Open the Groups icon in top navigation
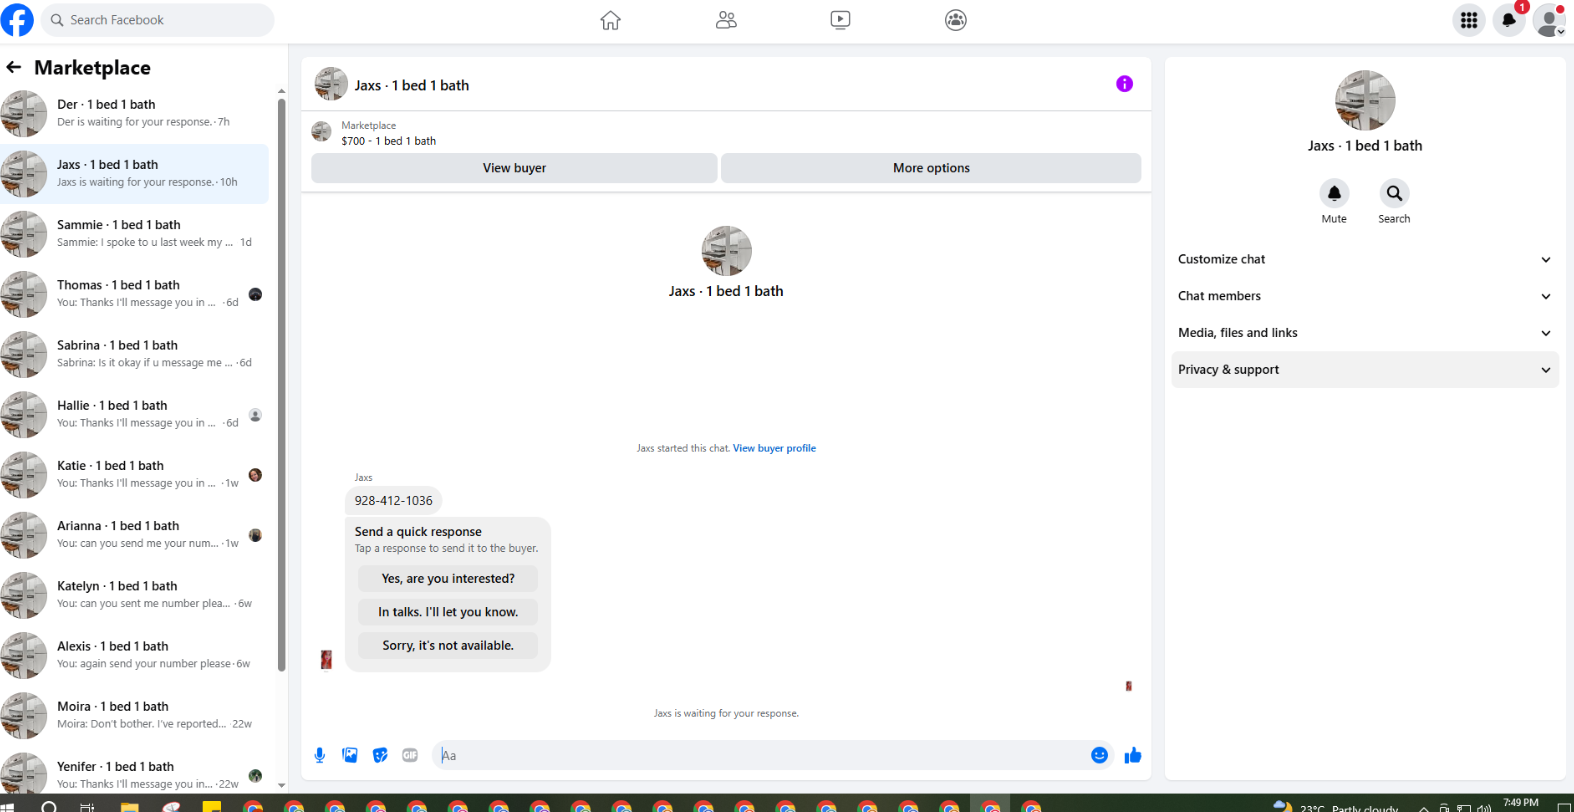 [x=956, y=20]
